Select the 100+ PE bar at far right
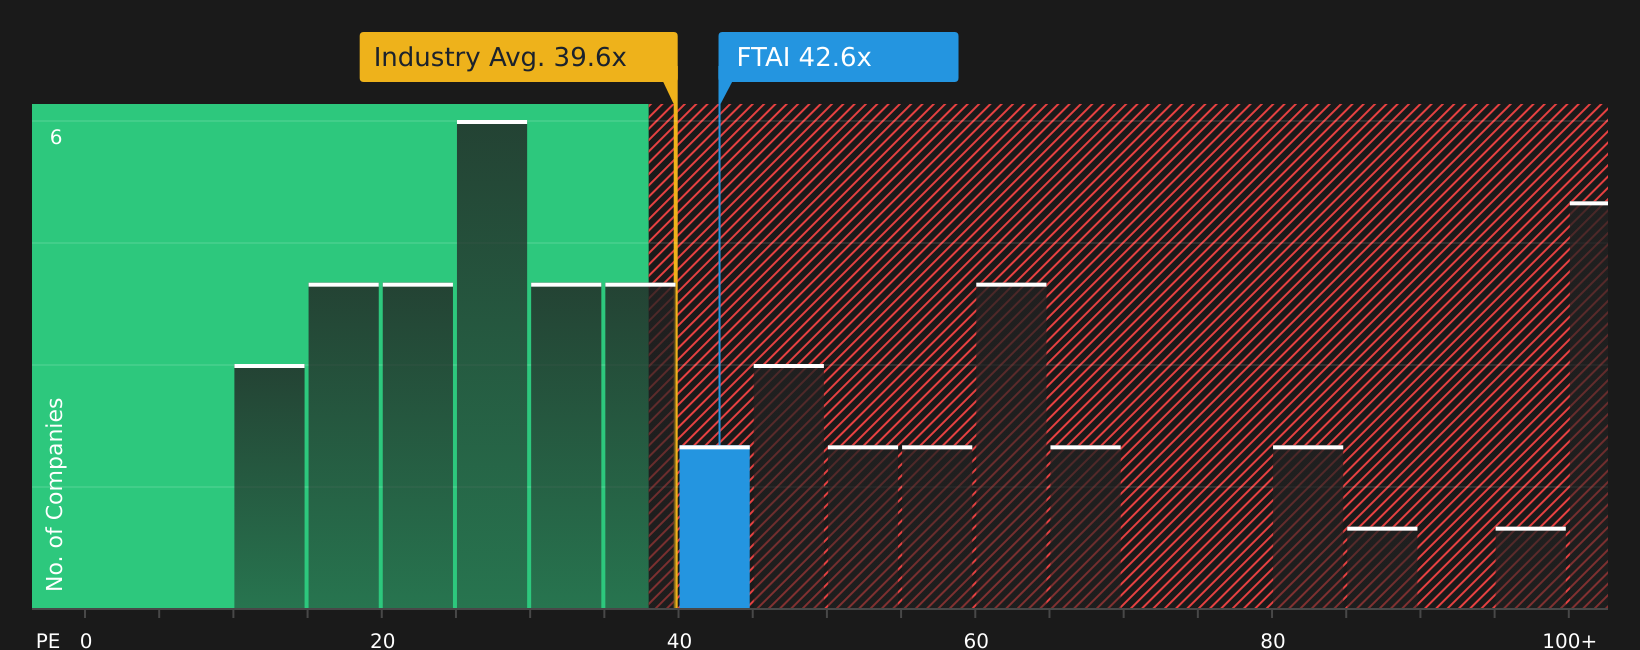Screen dimensions: 1640x650 click(1589, 405)
